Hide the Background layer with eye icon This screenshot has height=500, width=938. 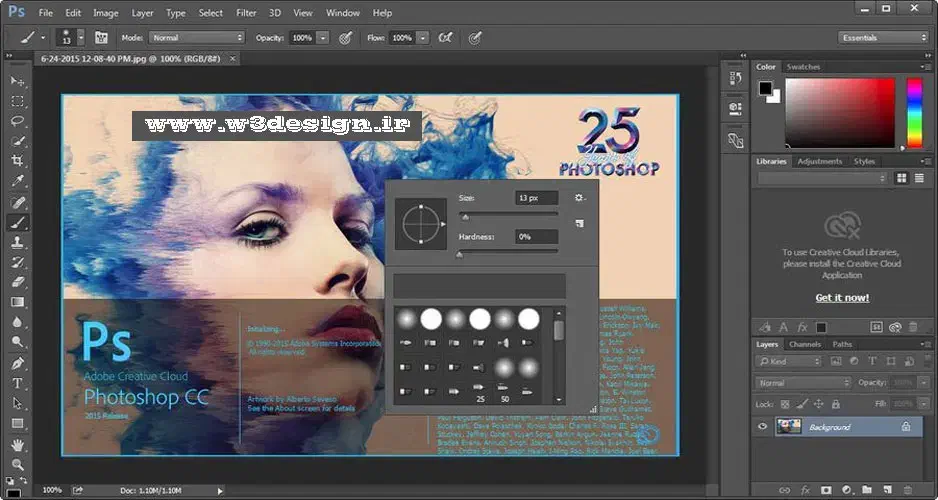click(x=763, y=427)
